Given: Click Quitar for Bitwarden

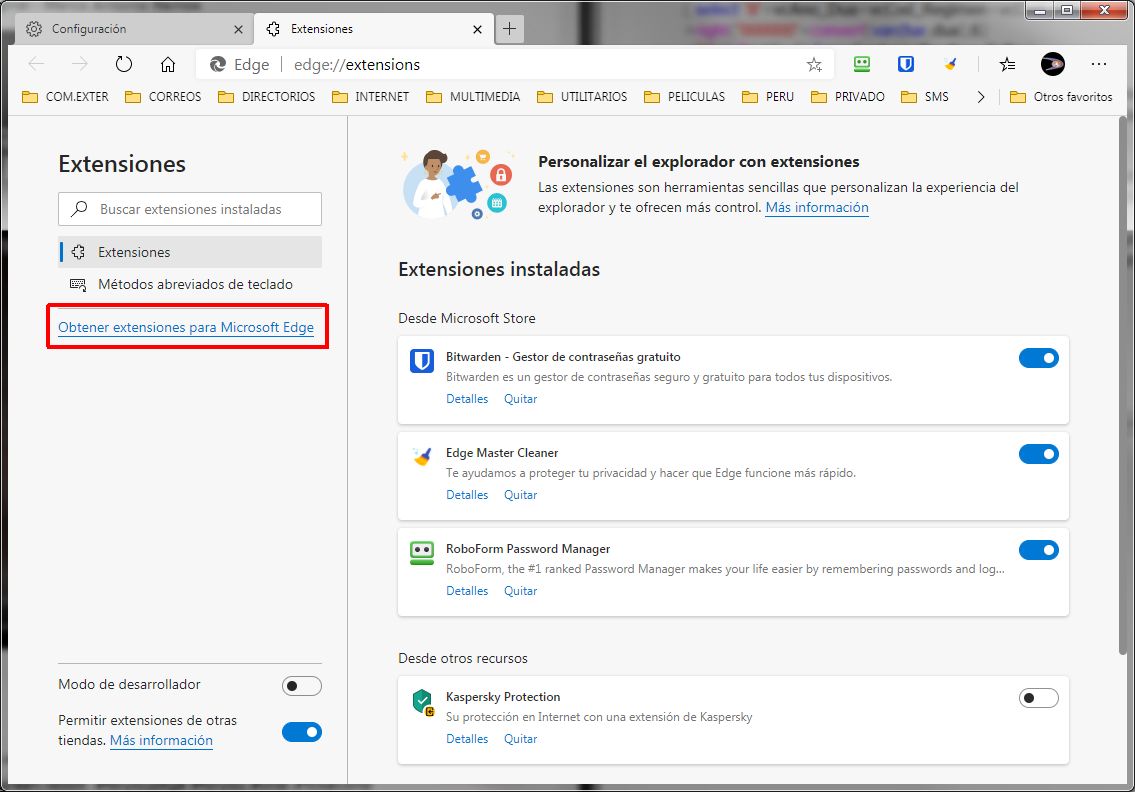Looking at the screenshot, I should click(x=520, y=399).
